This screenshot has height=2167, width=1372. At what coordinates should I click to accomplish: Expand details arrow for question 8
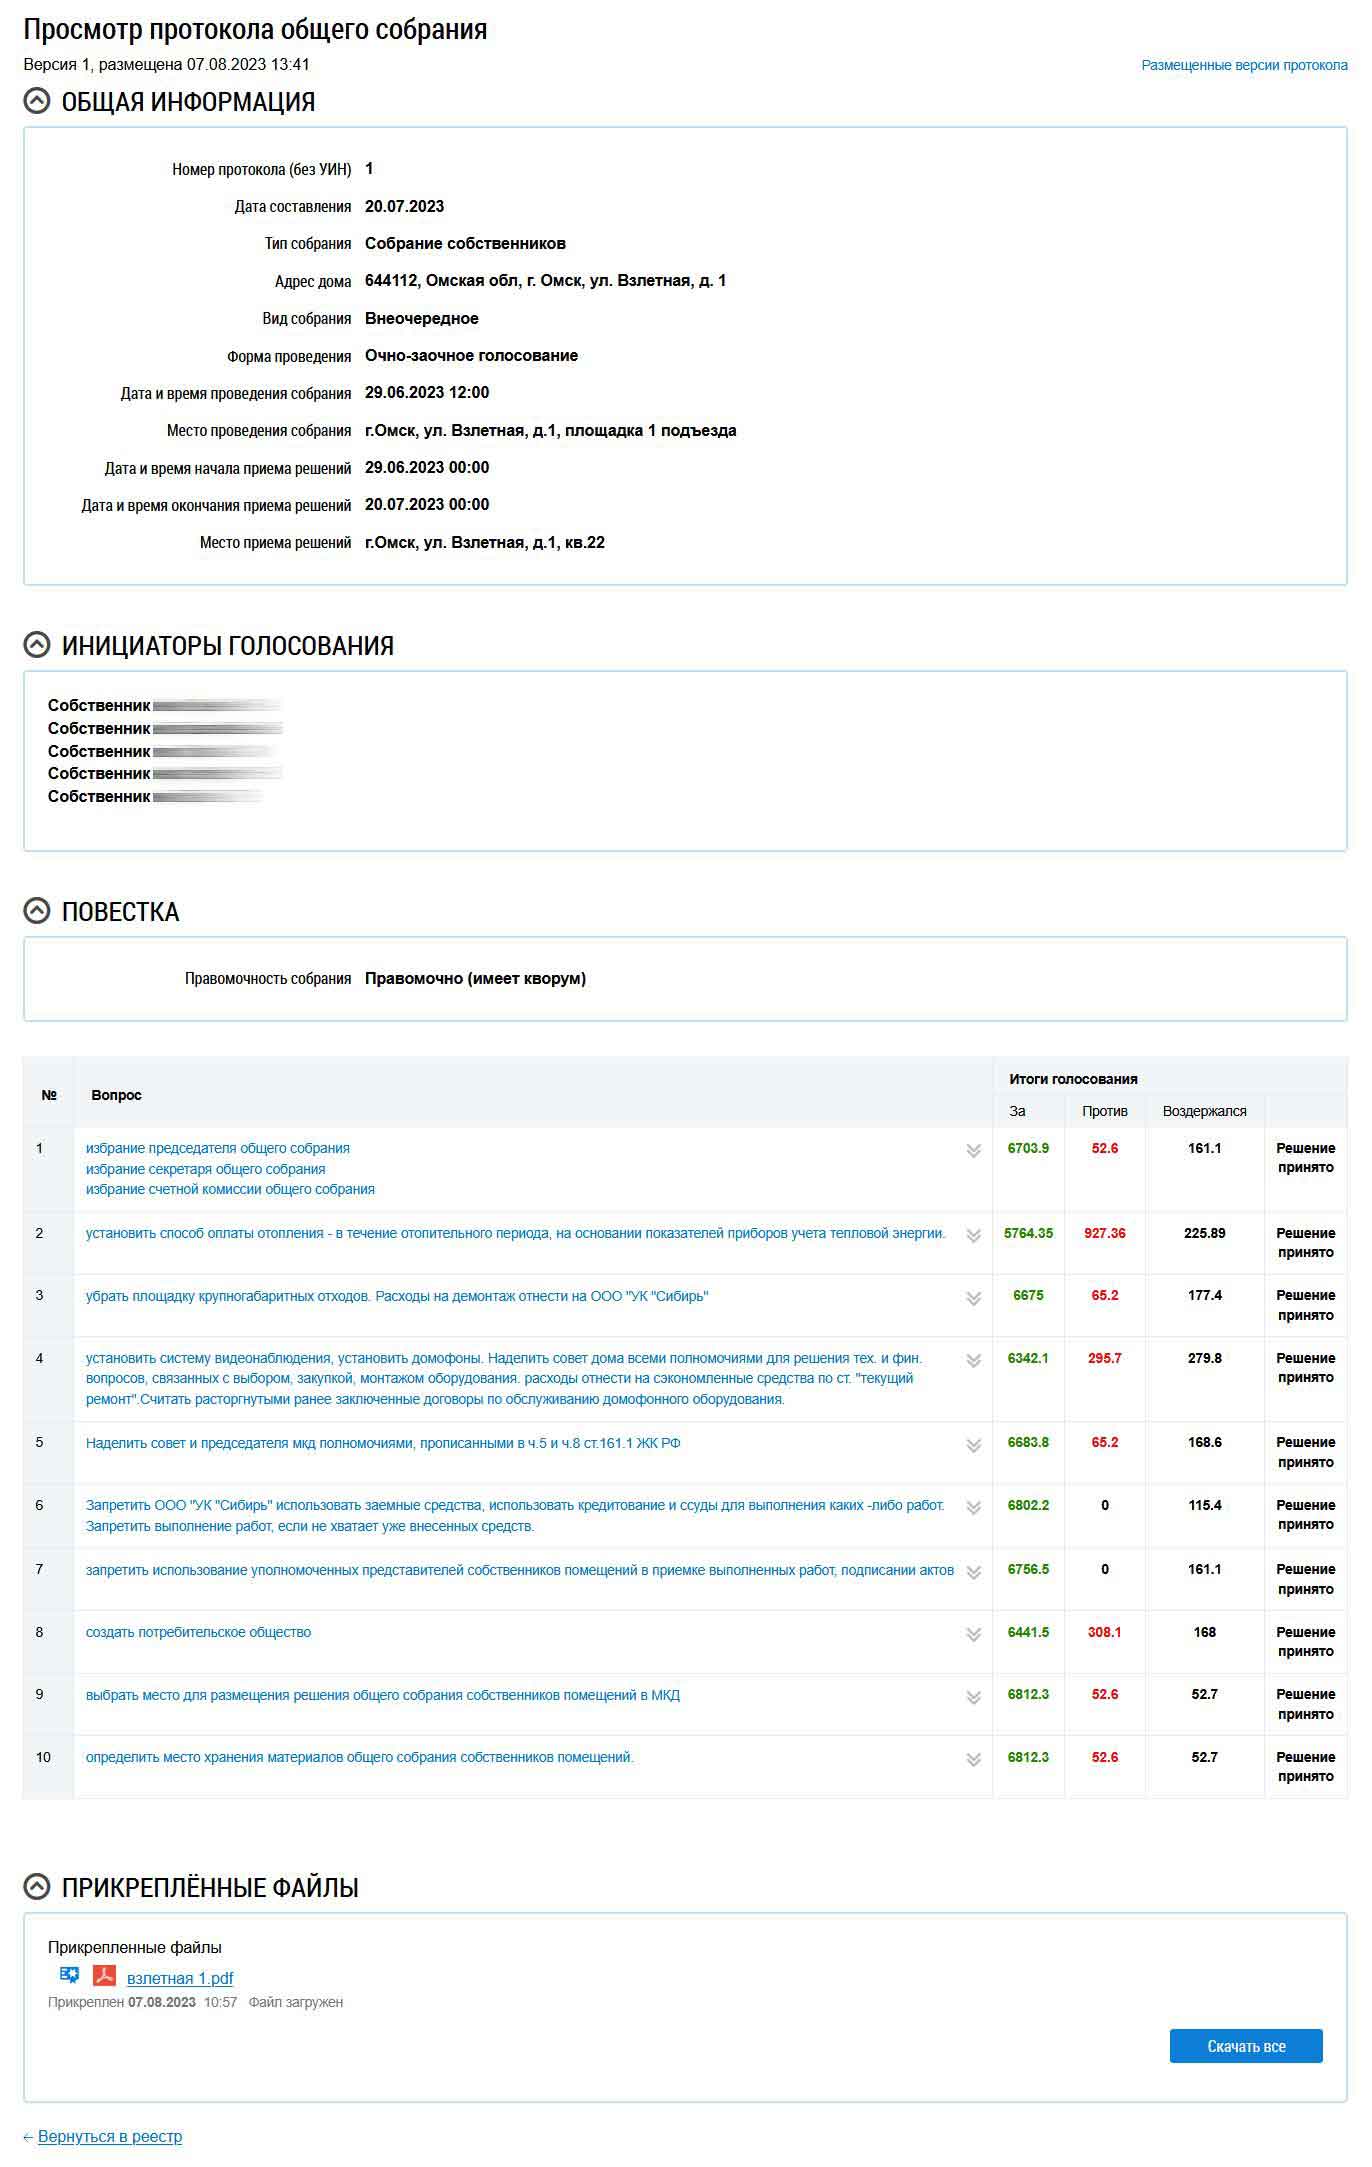tap(973, 1635)
